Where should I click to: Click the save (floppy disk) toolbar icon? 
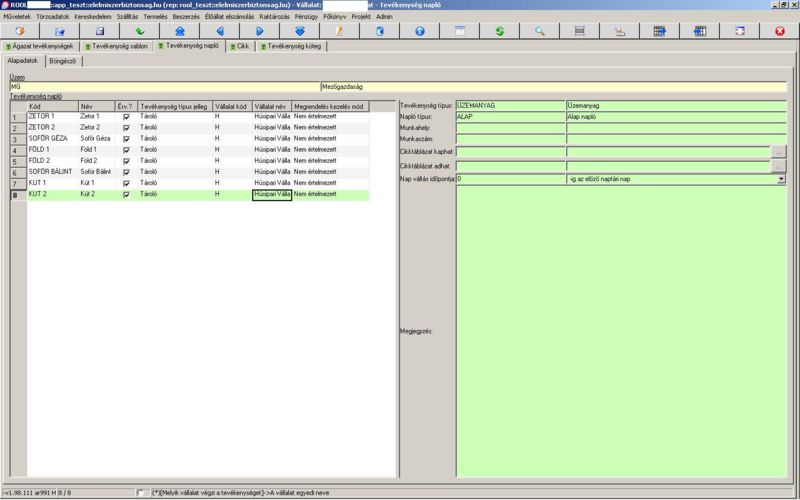point(100,32)
